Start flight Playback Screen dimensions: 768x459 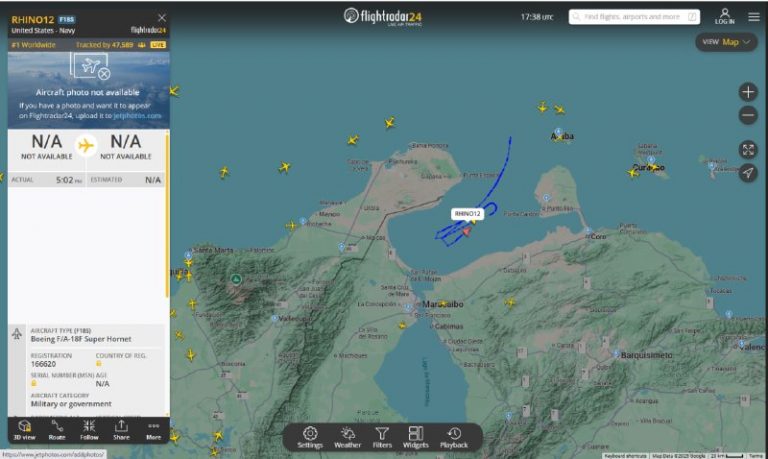[x=454, y=437]
